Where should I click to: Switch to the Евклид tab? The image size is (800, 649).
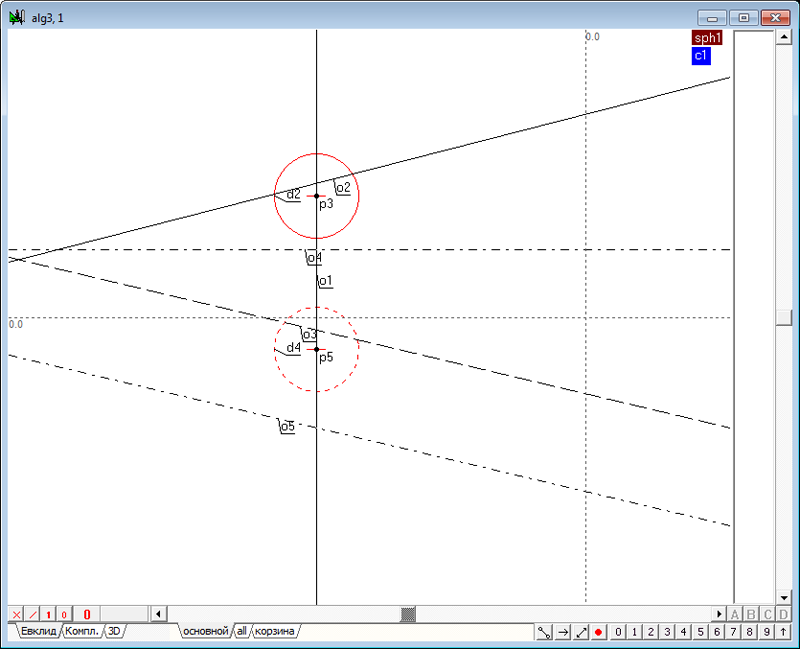[x=38, y=631]
